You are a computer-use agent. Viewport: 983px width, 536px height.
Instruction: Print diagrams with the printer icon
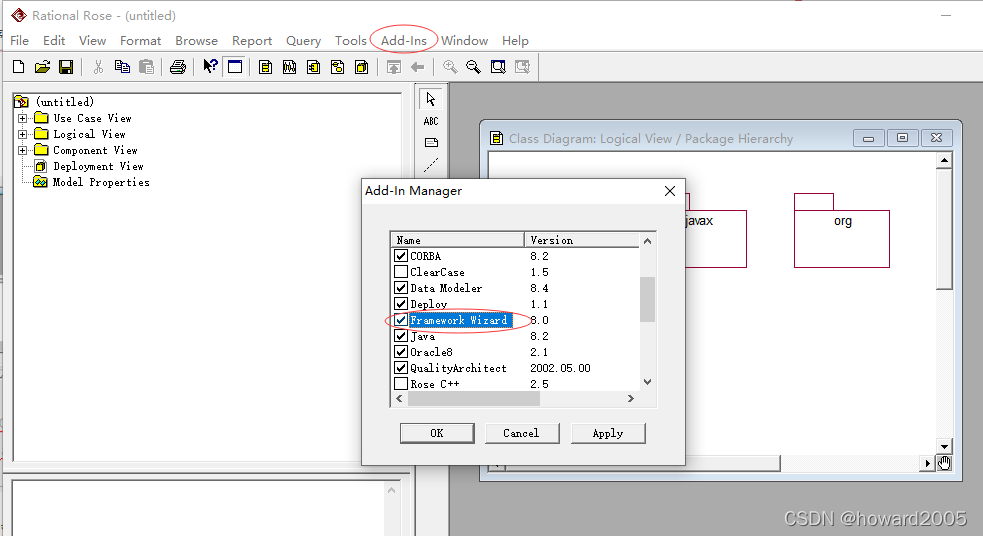coord(178,66)
